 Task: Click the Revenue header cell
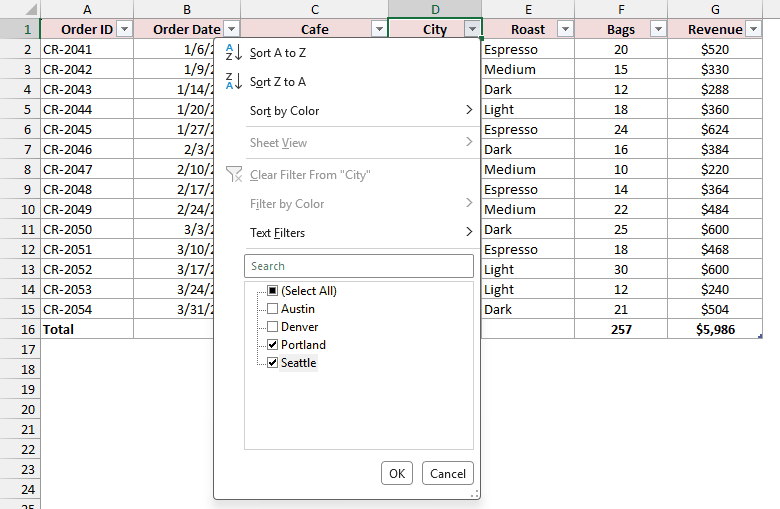(715, 29)
